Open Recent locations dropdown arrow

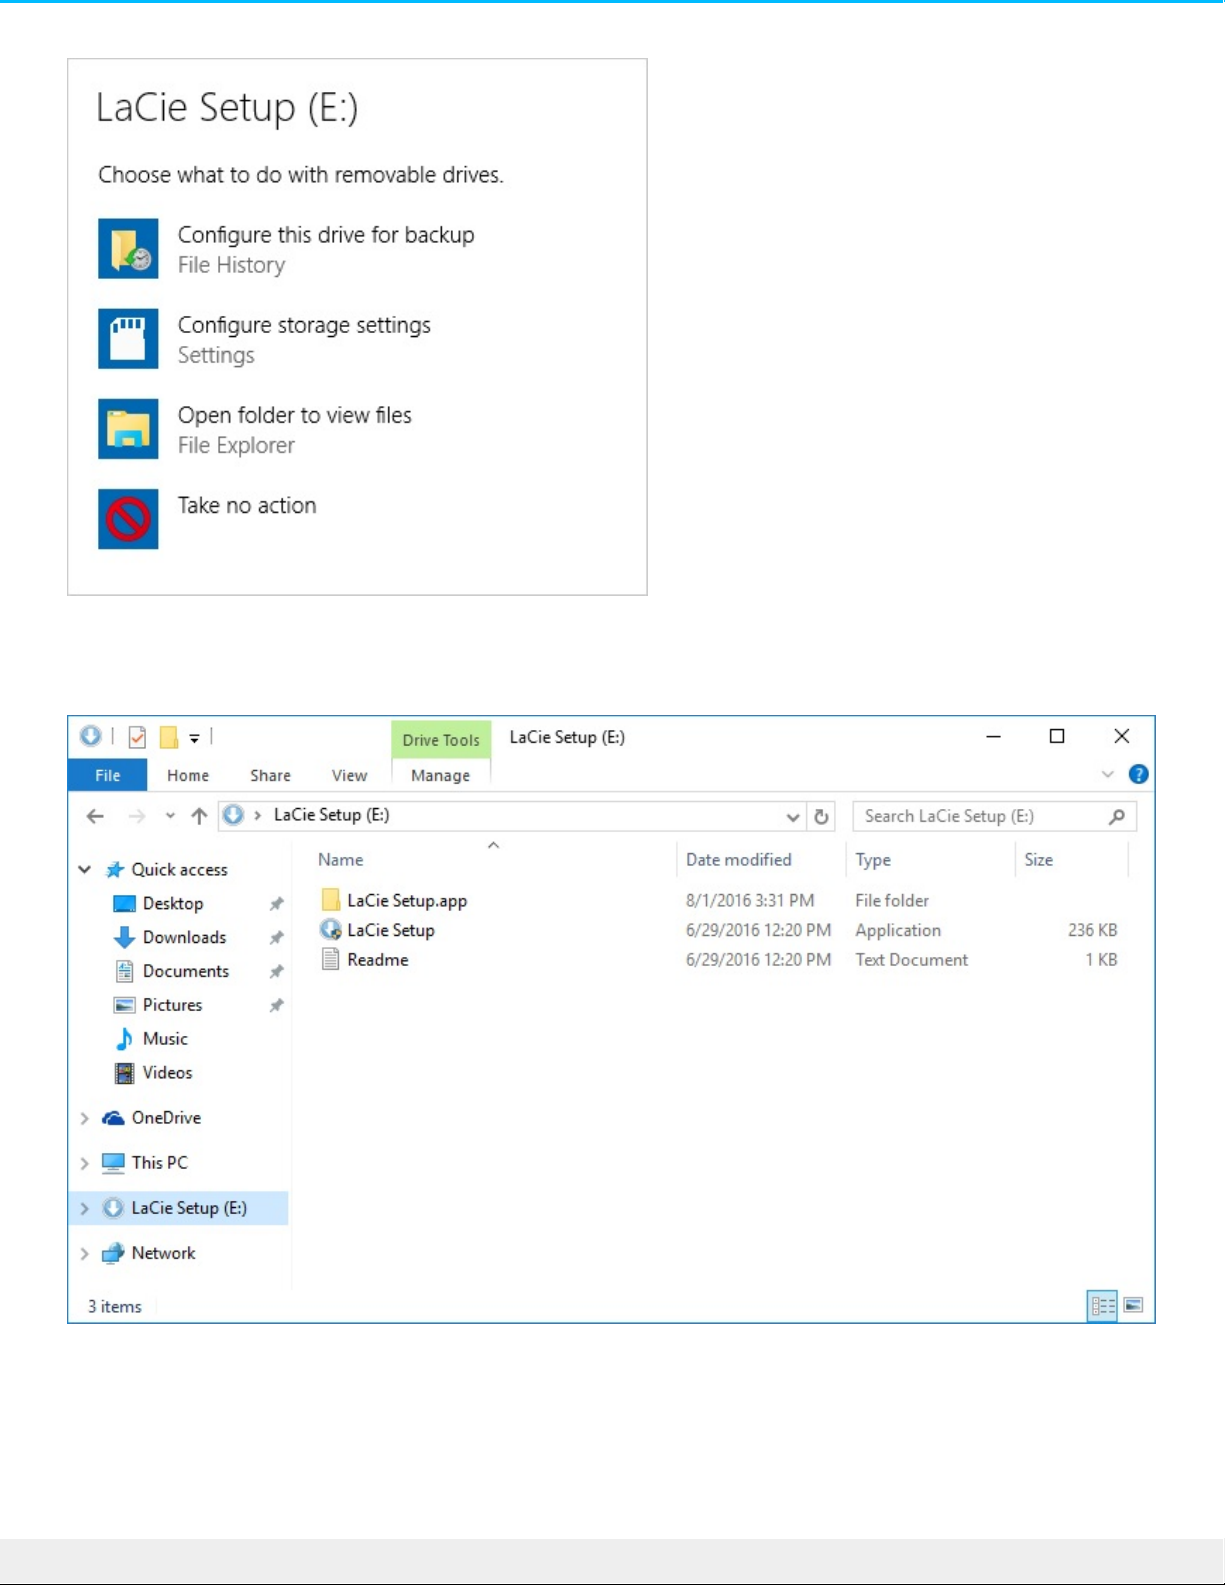pyautogui.click(x=170, y=816)
